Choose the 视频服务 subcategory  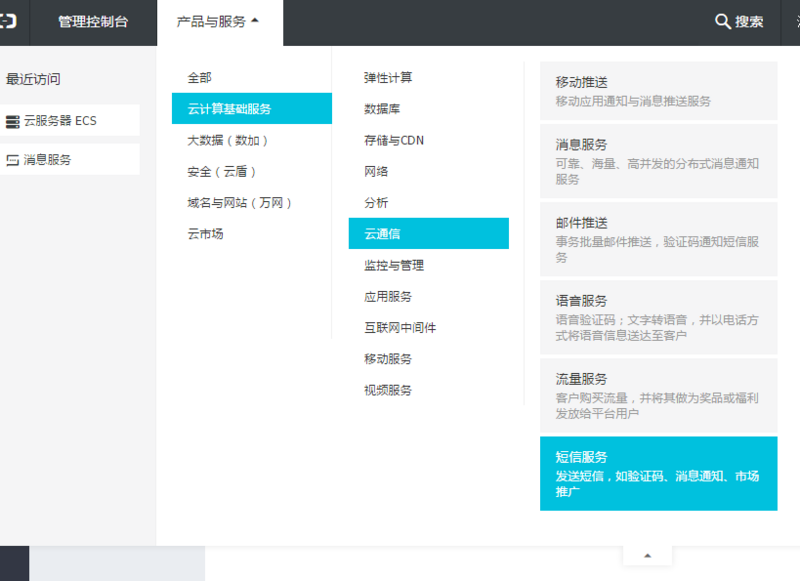click(x=429, y=390)
